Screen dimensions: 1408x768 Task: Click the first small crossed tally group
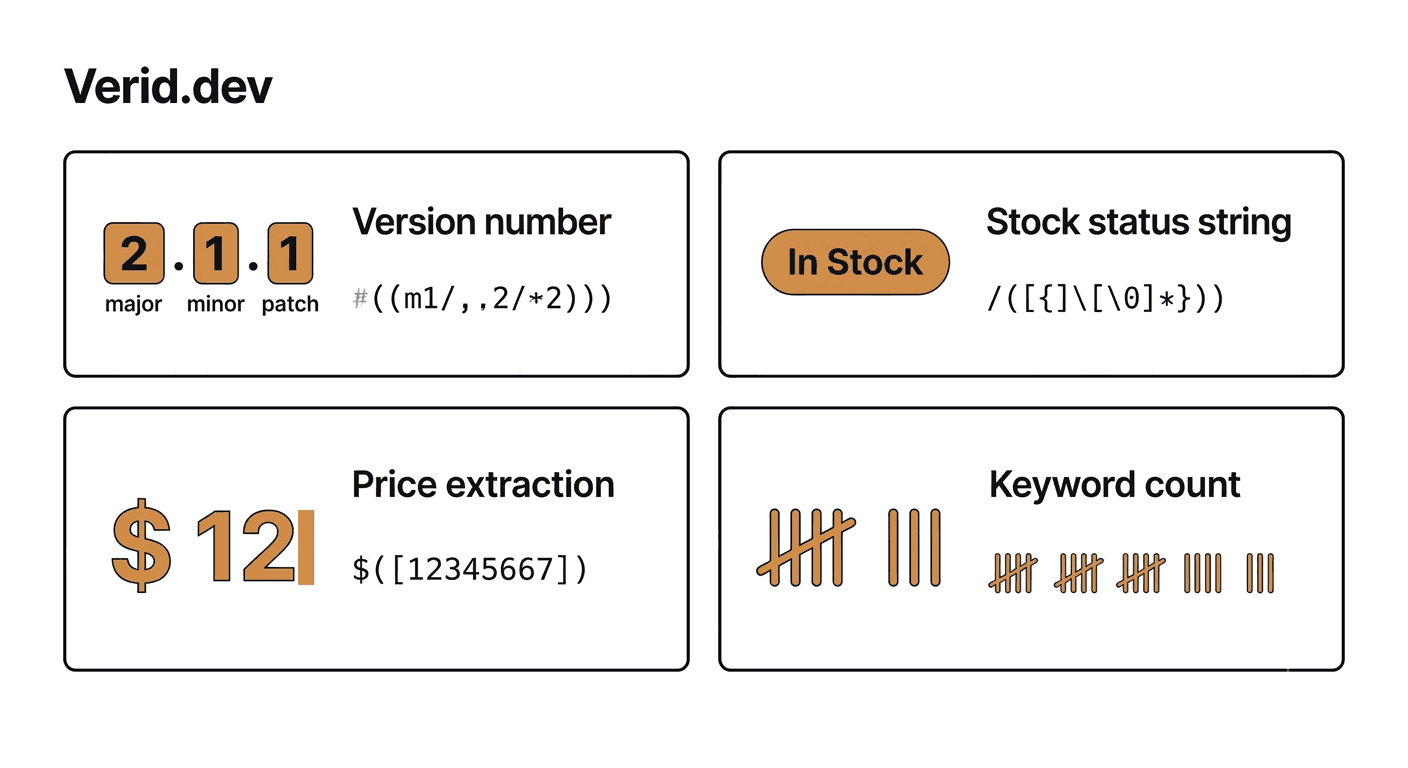[x=1013, y=573]
